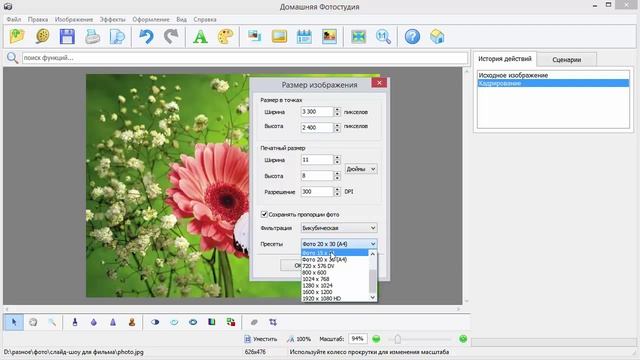Select the arrow pointer tool

(14, 322)
